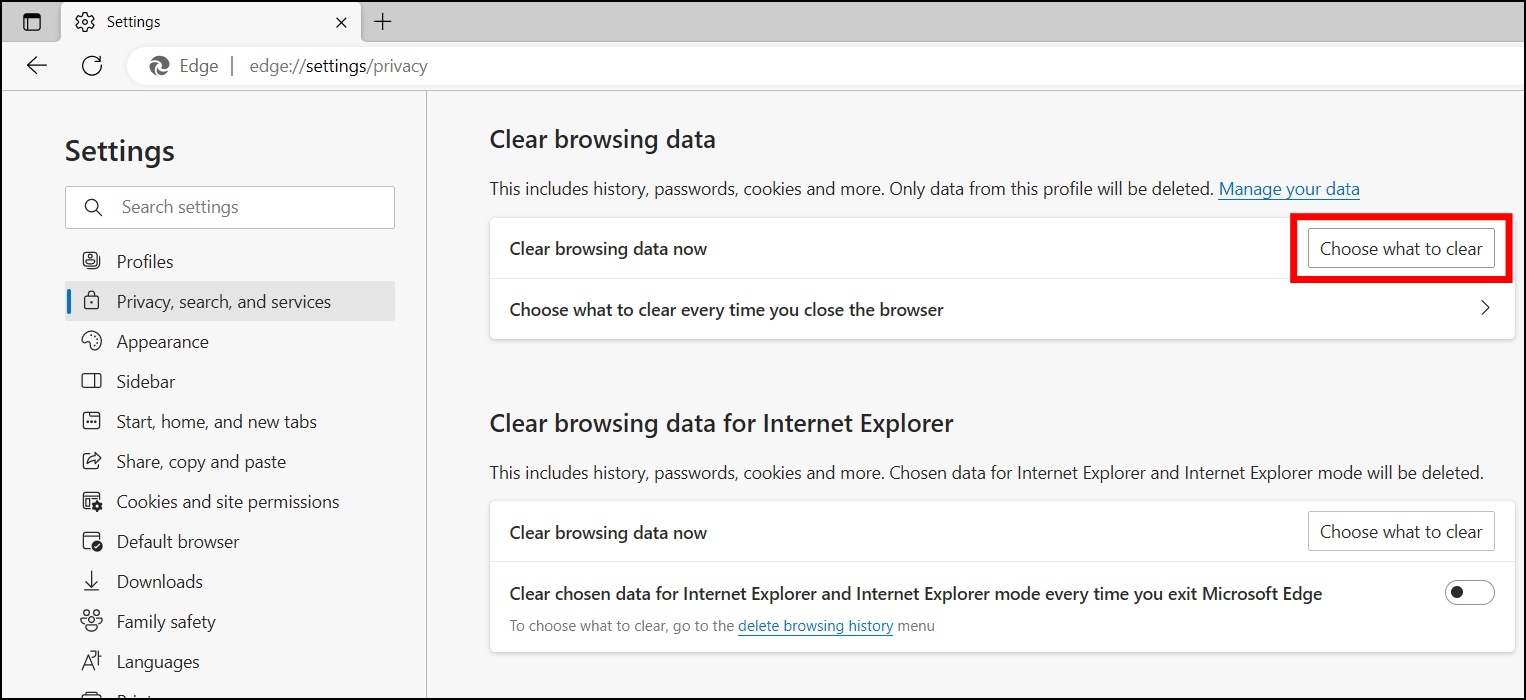Click the Start, home, and new tabs icon
Image resolution: width=1526 pixels, height=700 pixels.
click(x=91, y=421)
